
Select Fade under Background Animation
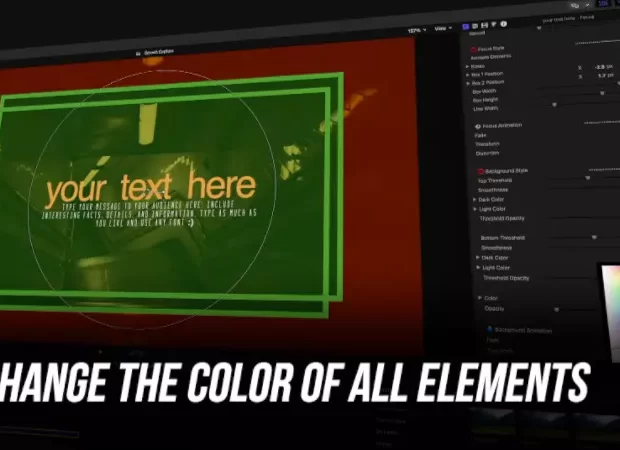tap(493, 340)
